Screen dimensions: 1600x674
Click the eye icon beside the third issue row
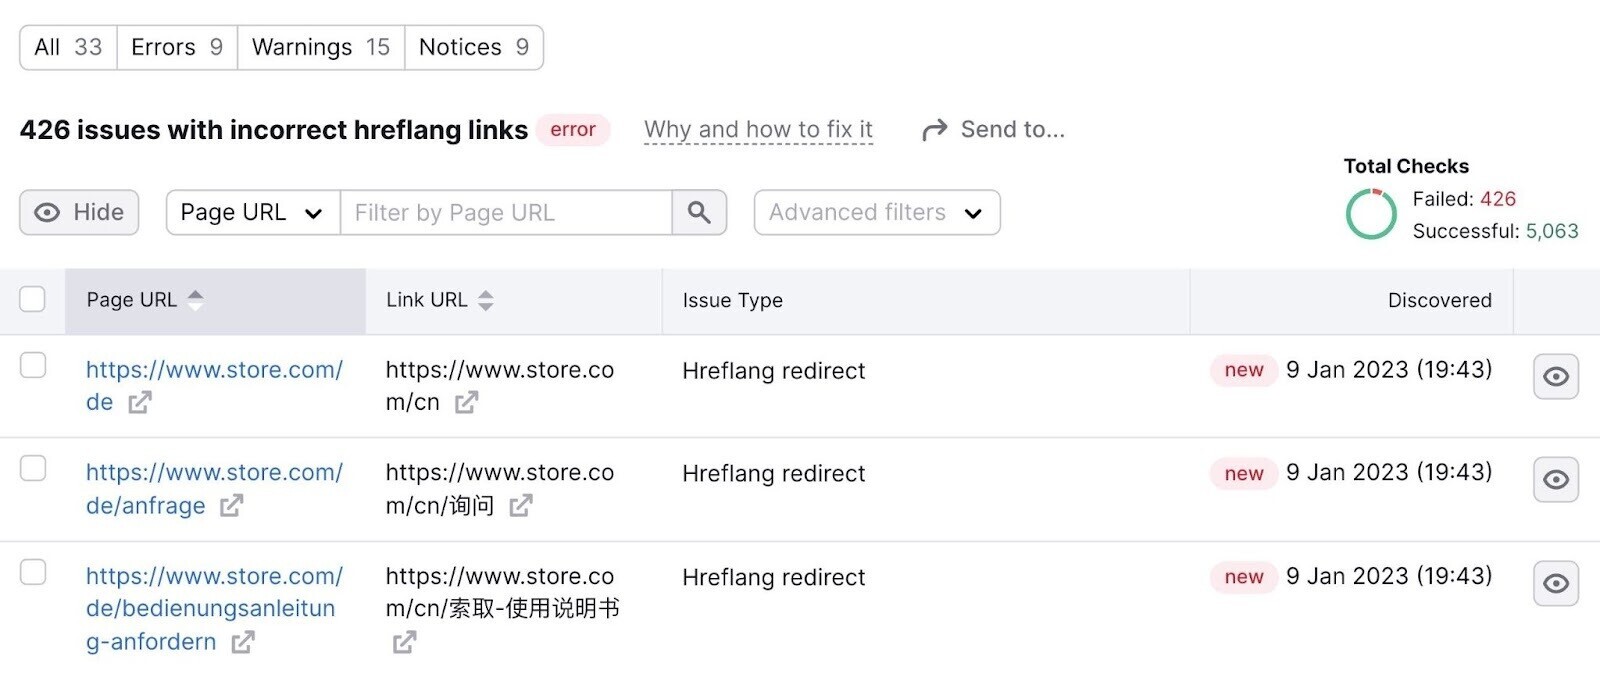pos(1555,583)
